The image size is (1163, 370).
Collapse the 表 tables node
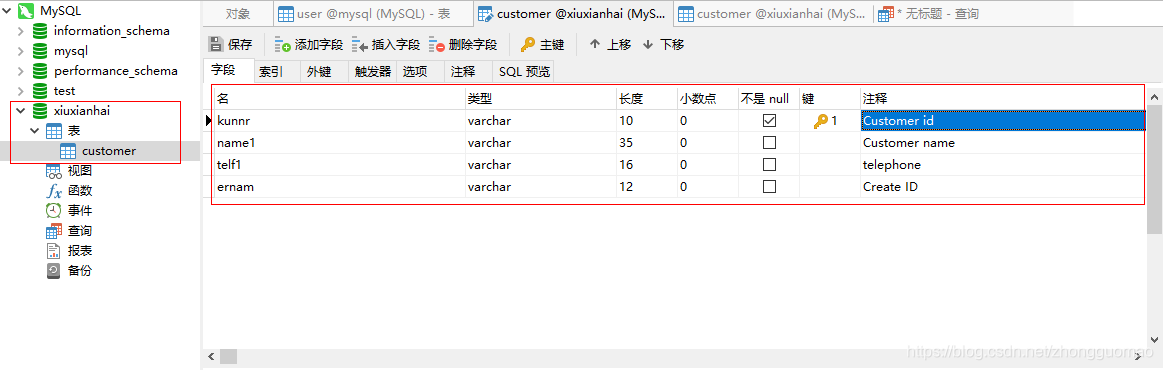click(x=35, y=131)
